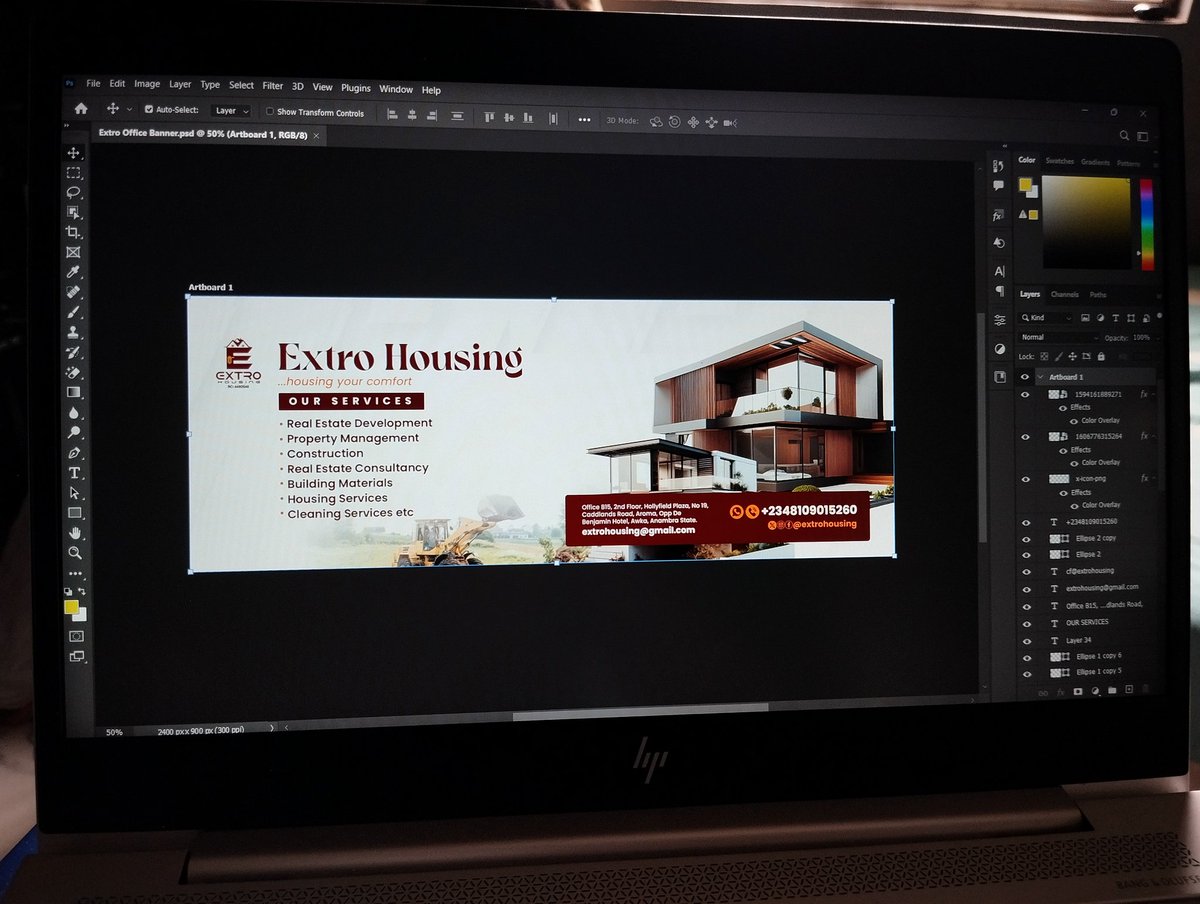Open the Move tool preset picker arrow
This screenshot has width=1200, height=904.
(x=129, y=110)
